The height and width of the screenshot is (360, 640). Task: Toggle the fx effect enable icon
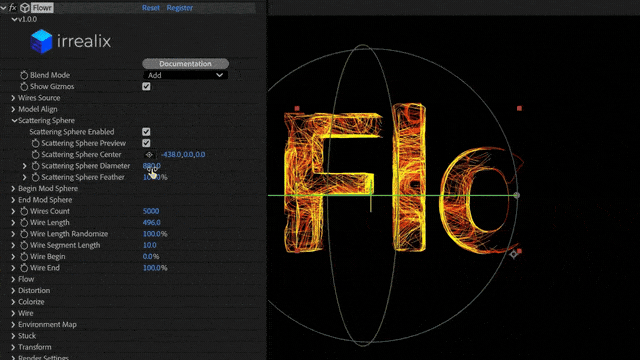13,8
